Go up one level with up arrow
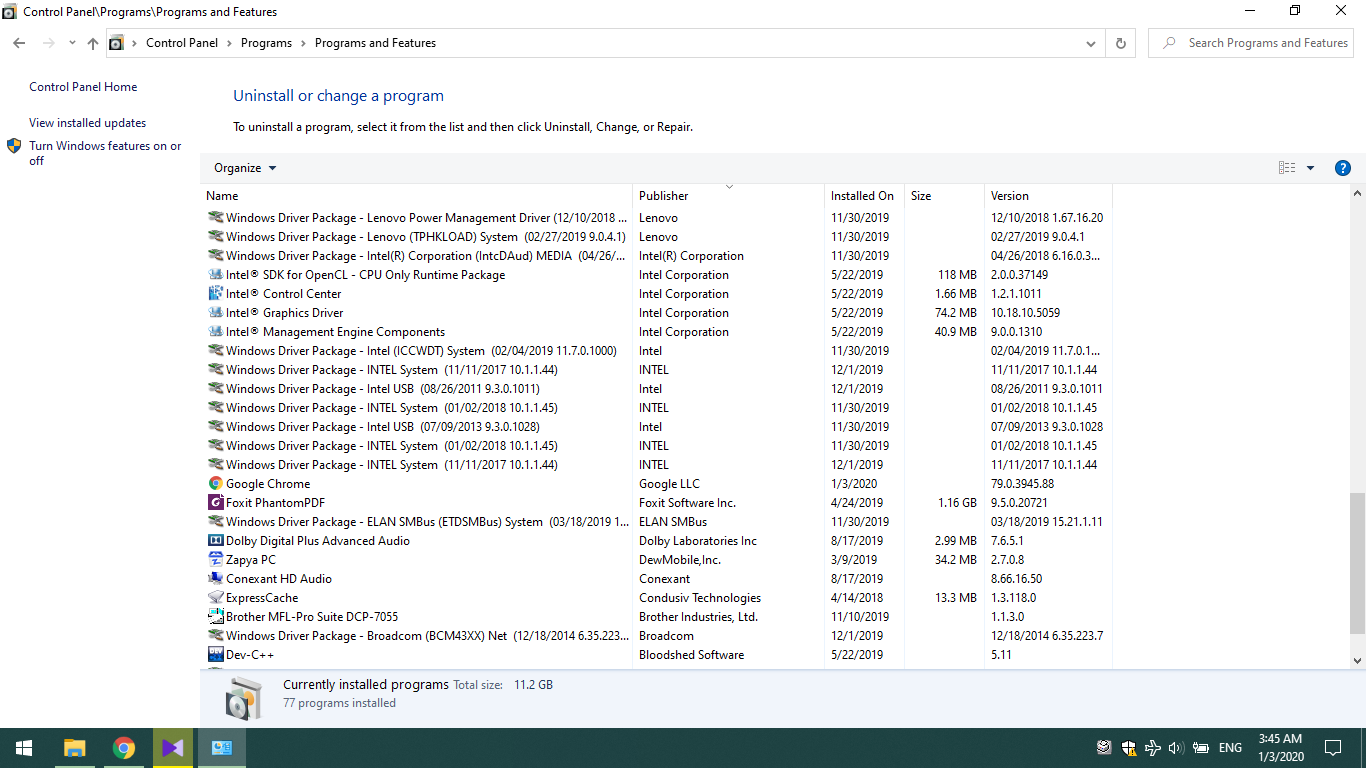Viewport: 1366px width, 768px height. coord(93,43)
